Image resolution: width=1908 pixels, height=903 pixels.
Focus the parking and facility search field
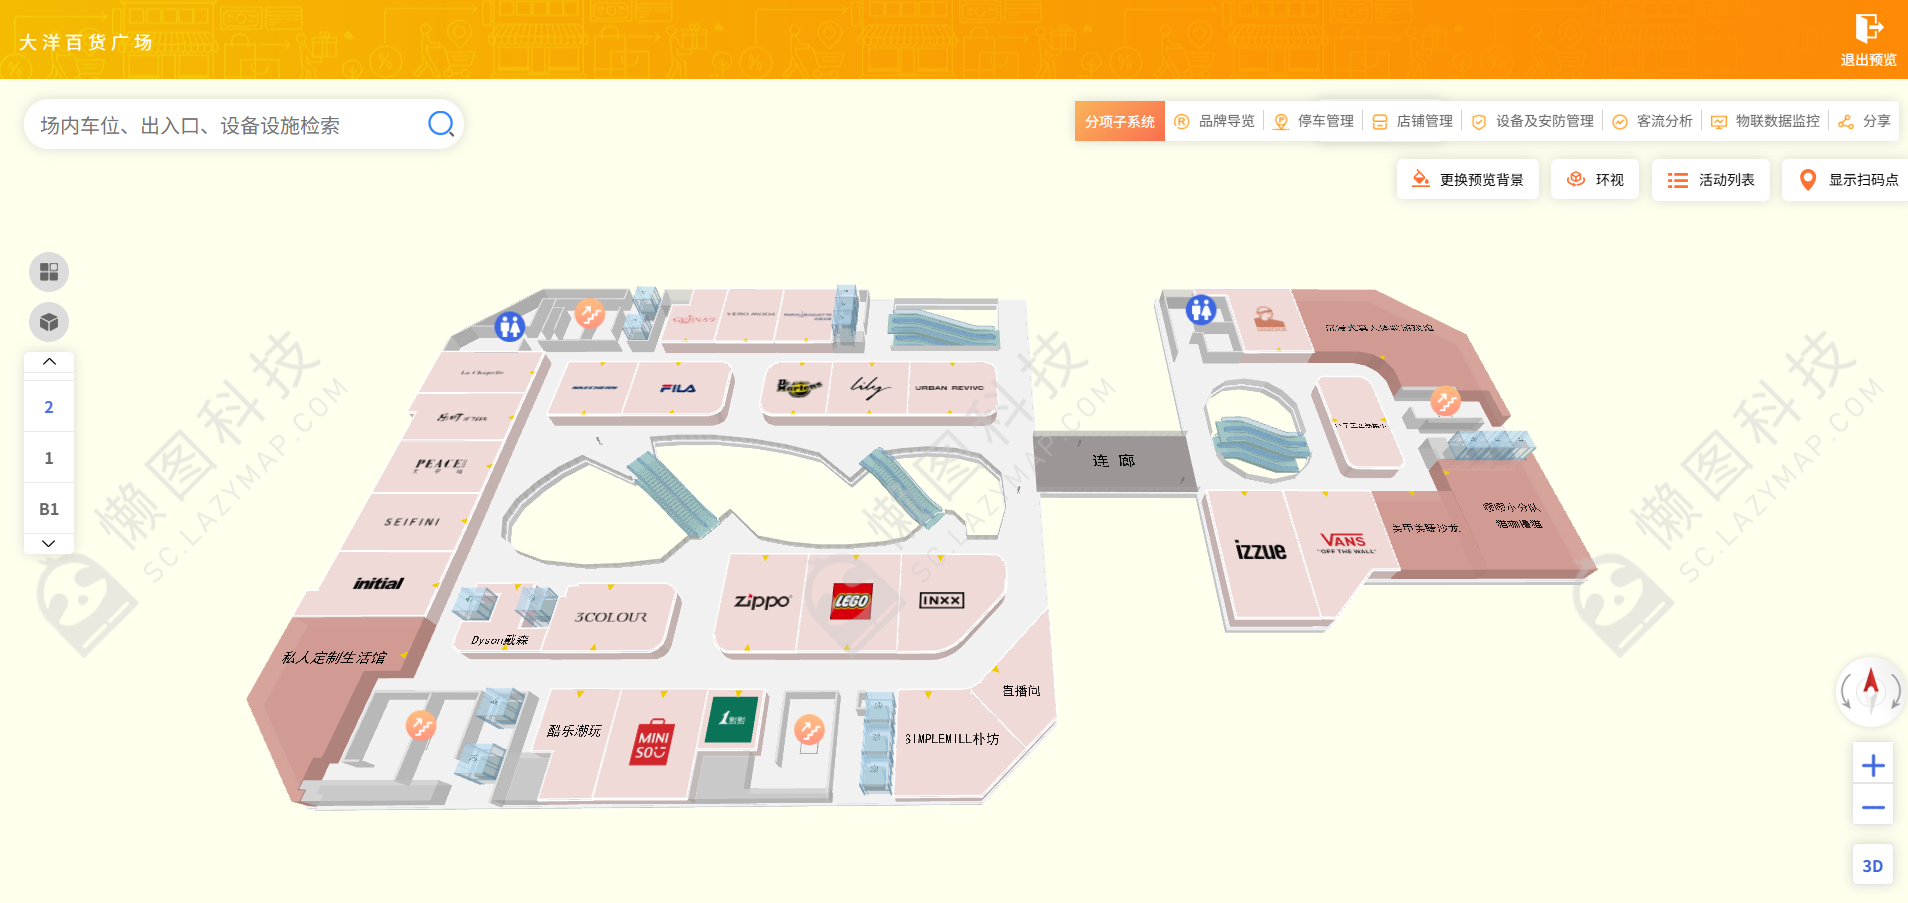pyautogui.click(x=243, y=124)
